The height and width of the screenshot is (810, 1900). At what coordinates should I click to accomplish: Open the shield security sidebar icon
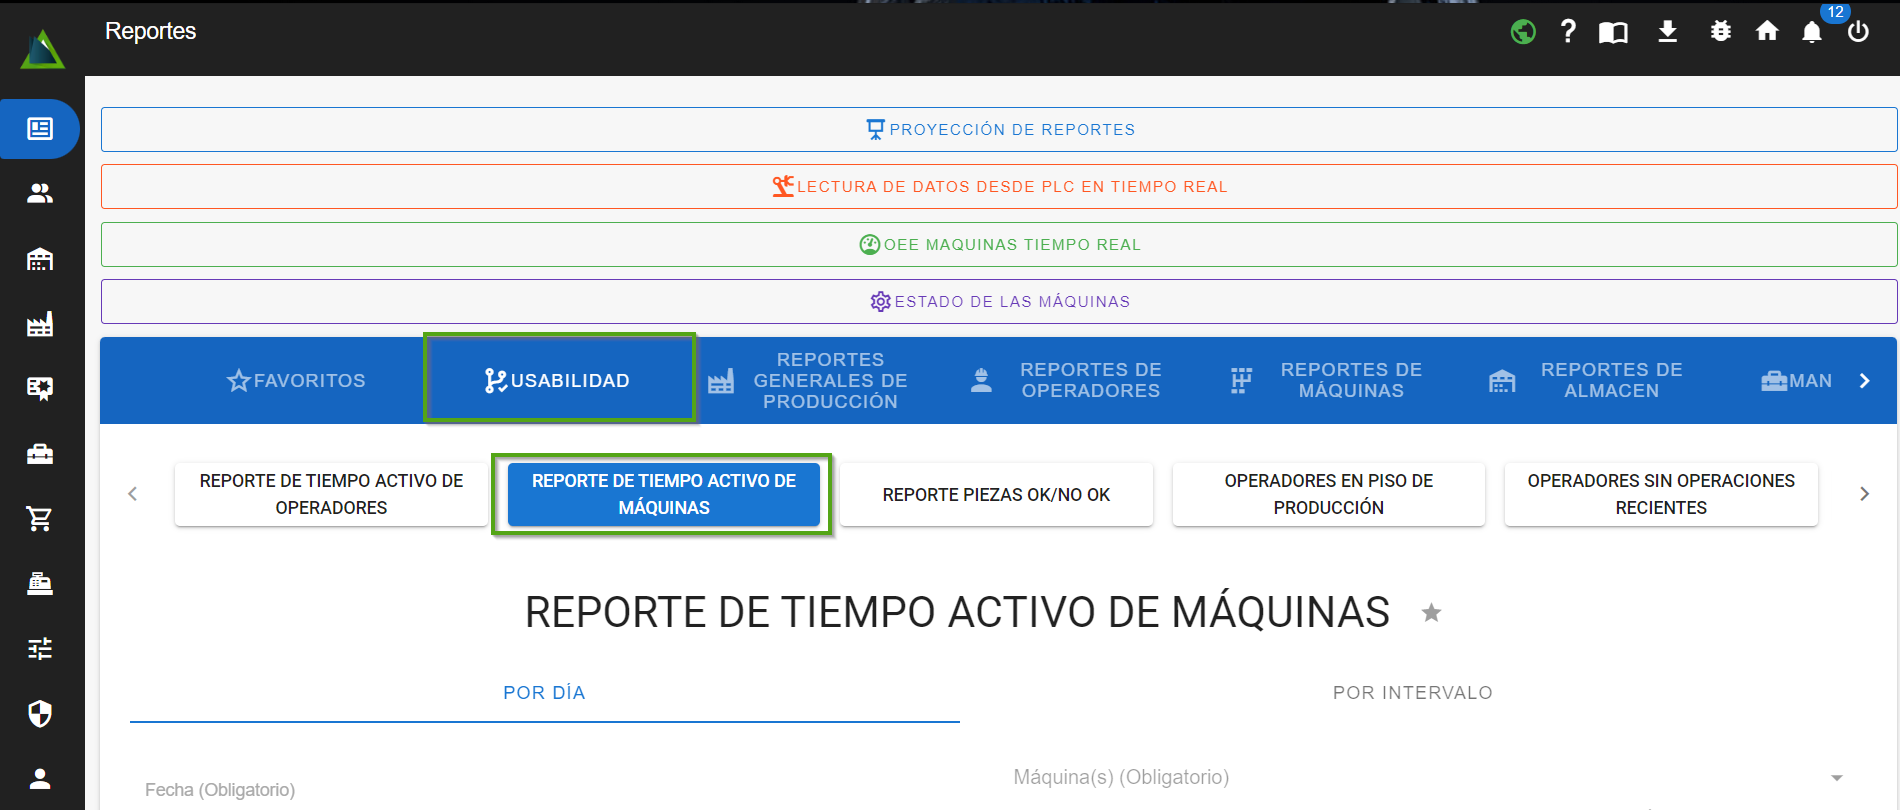(40, 713)
